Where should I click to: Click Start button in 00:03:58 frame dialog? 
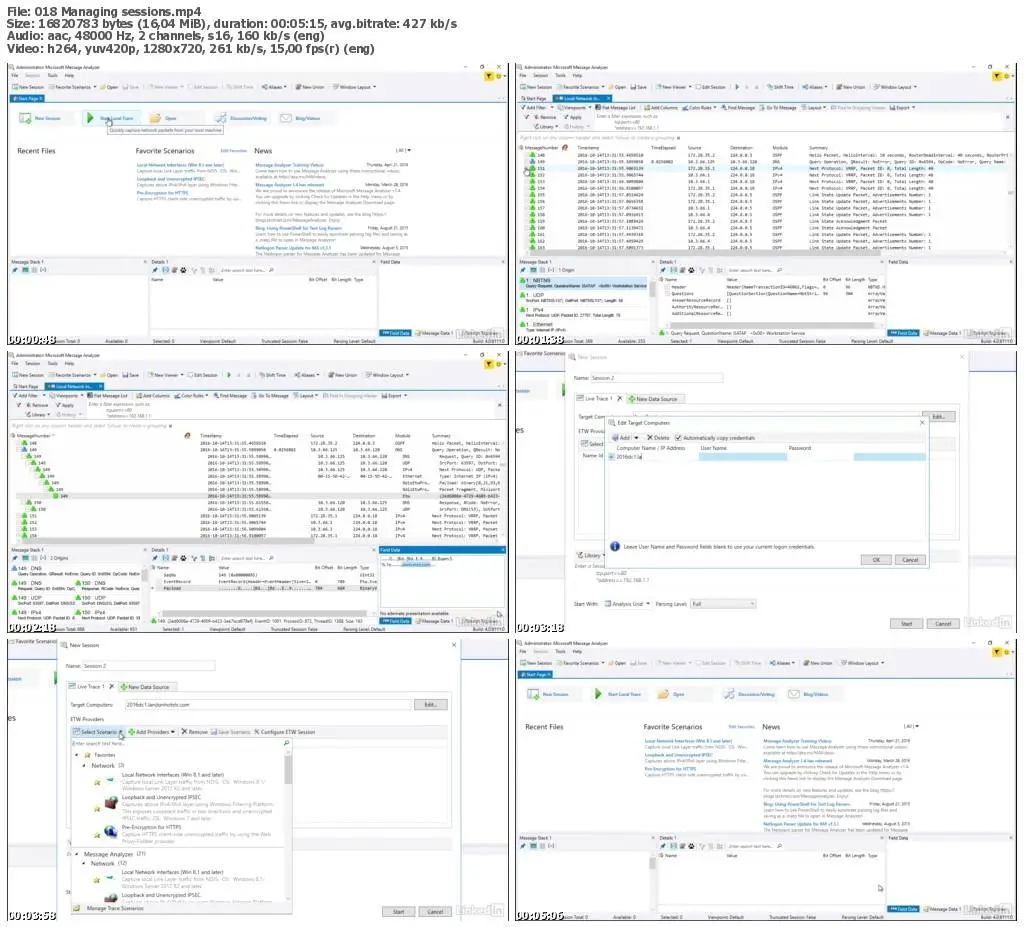[398, 911]
